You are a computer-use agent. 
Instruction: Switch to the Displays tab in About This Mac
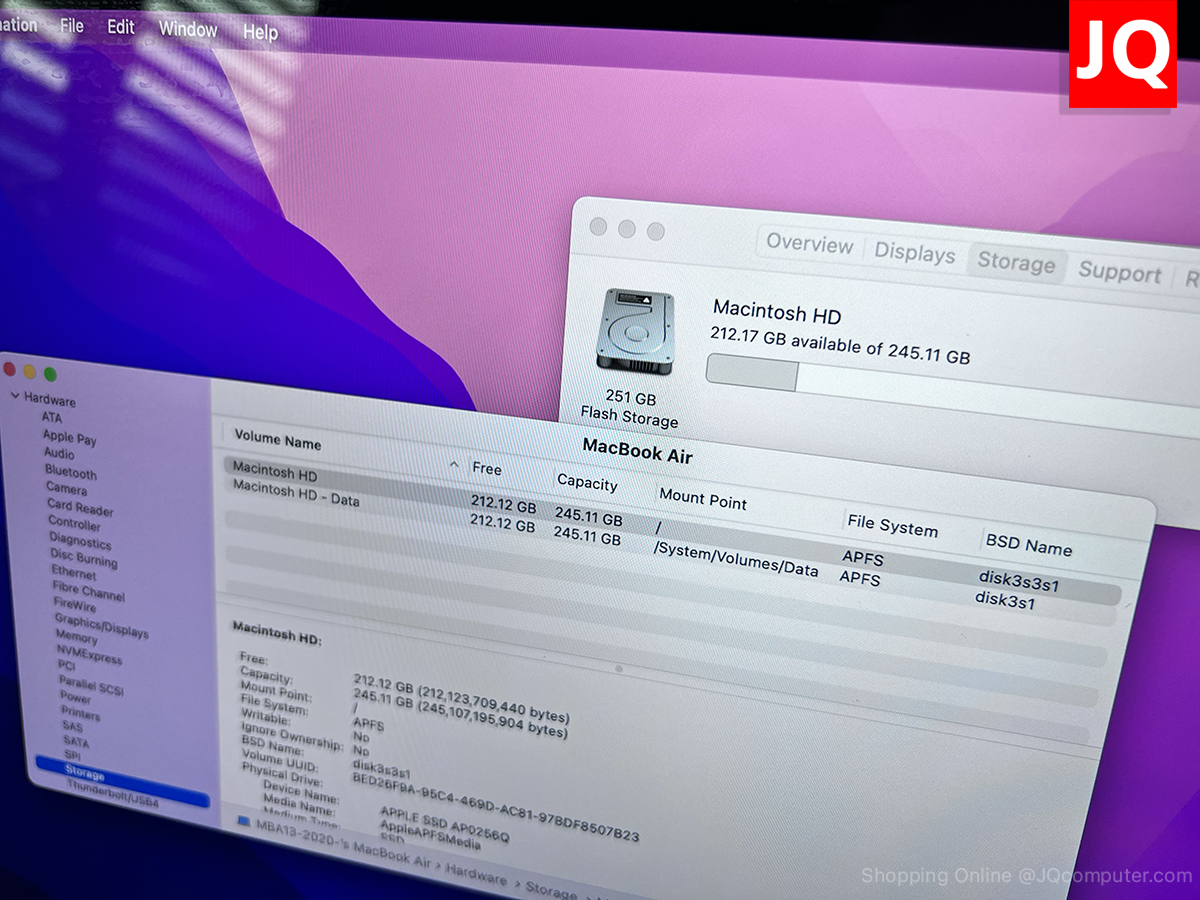tap(915, 253)
